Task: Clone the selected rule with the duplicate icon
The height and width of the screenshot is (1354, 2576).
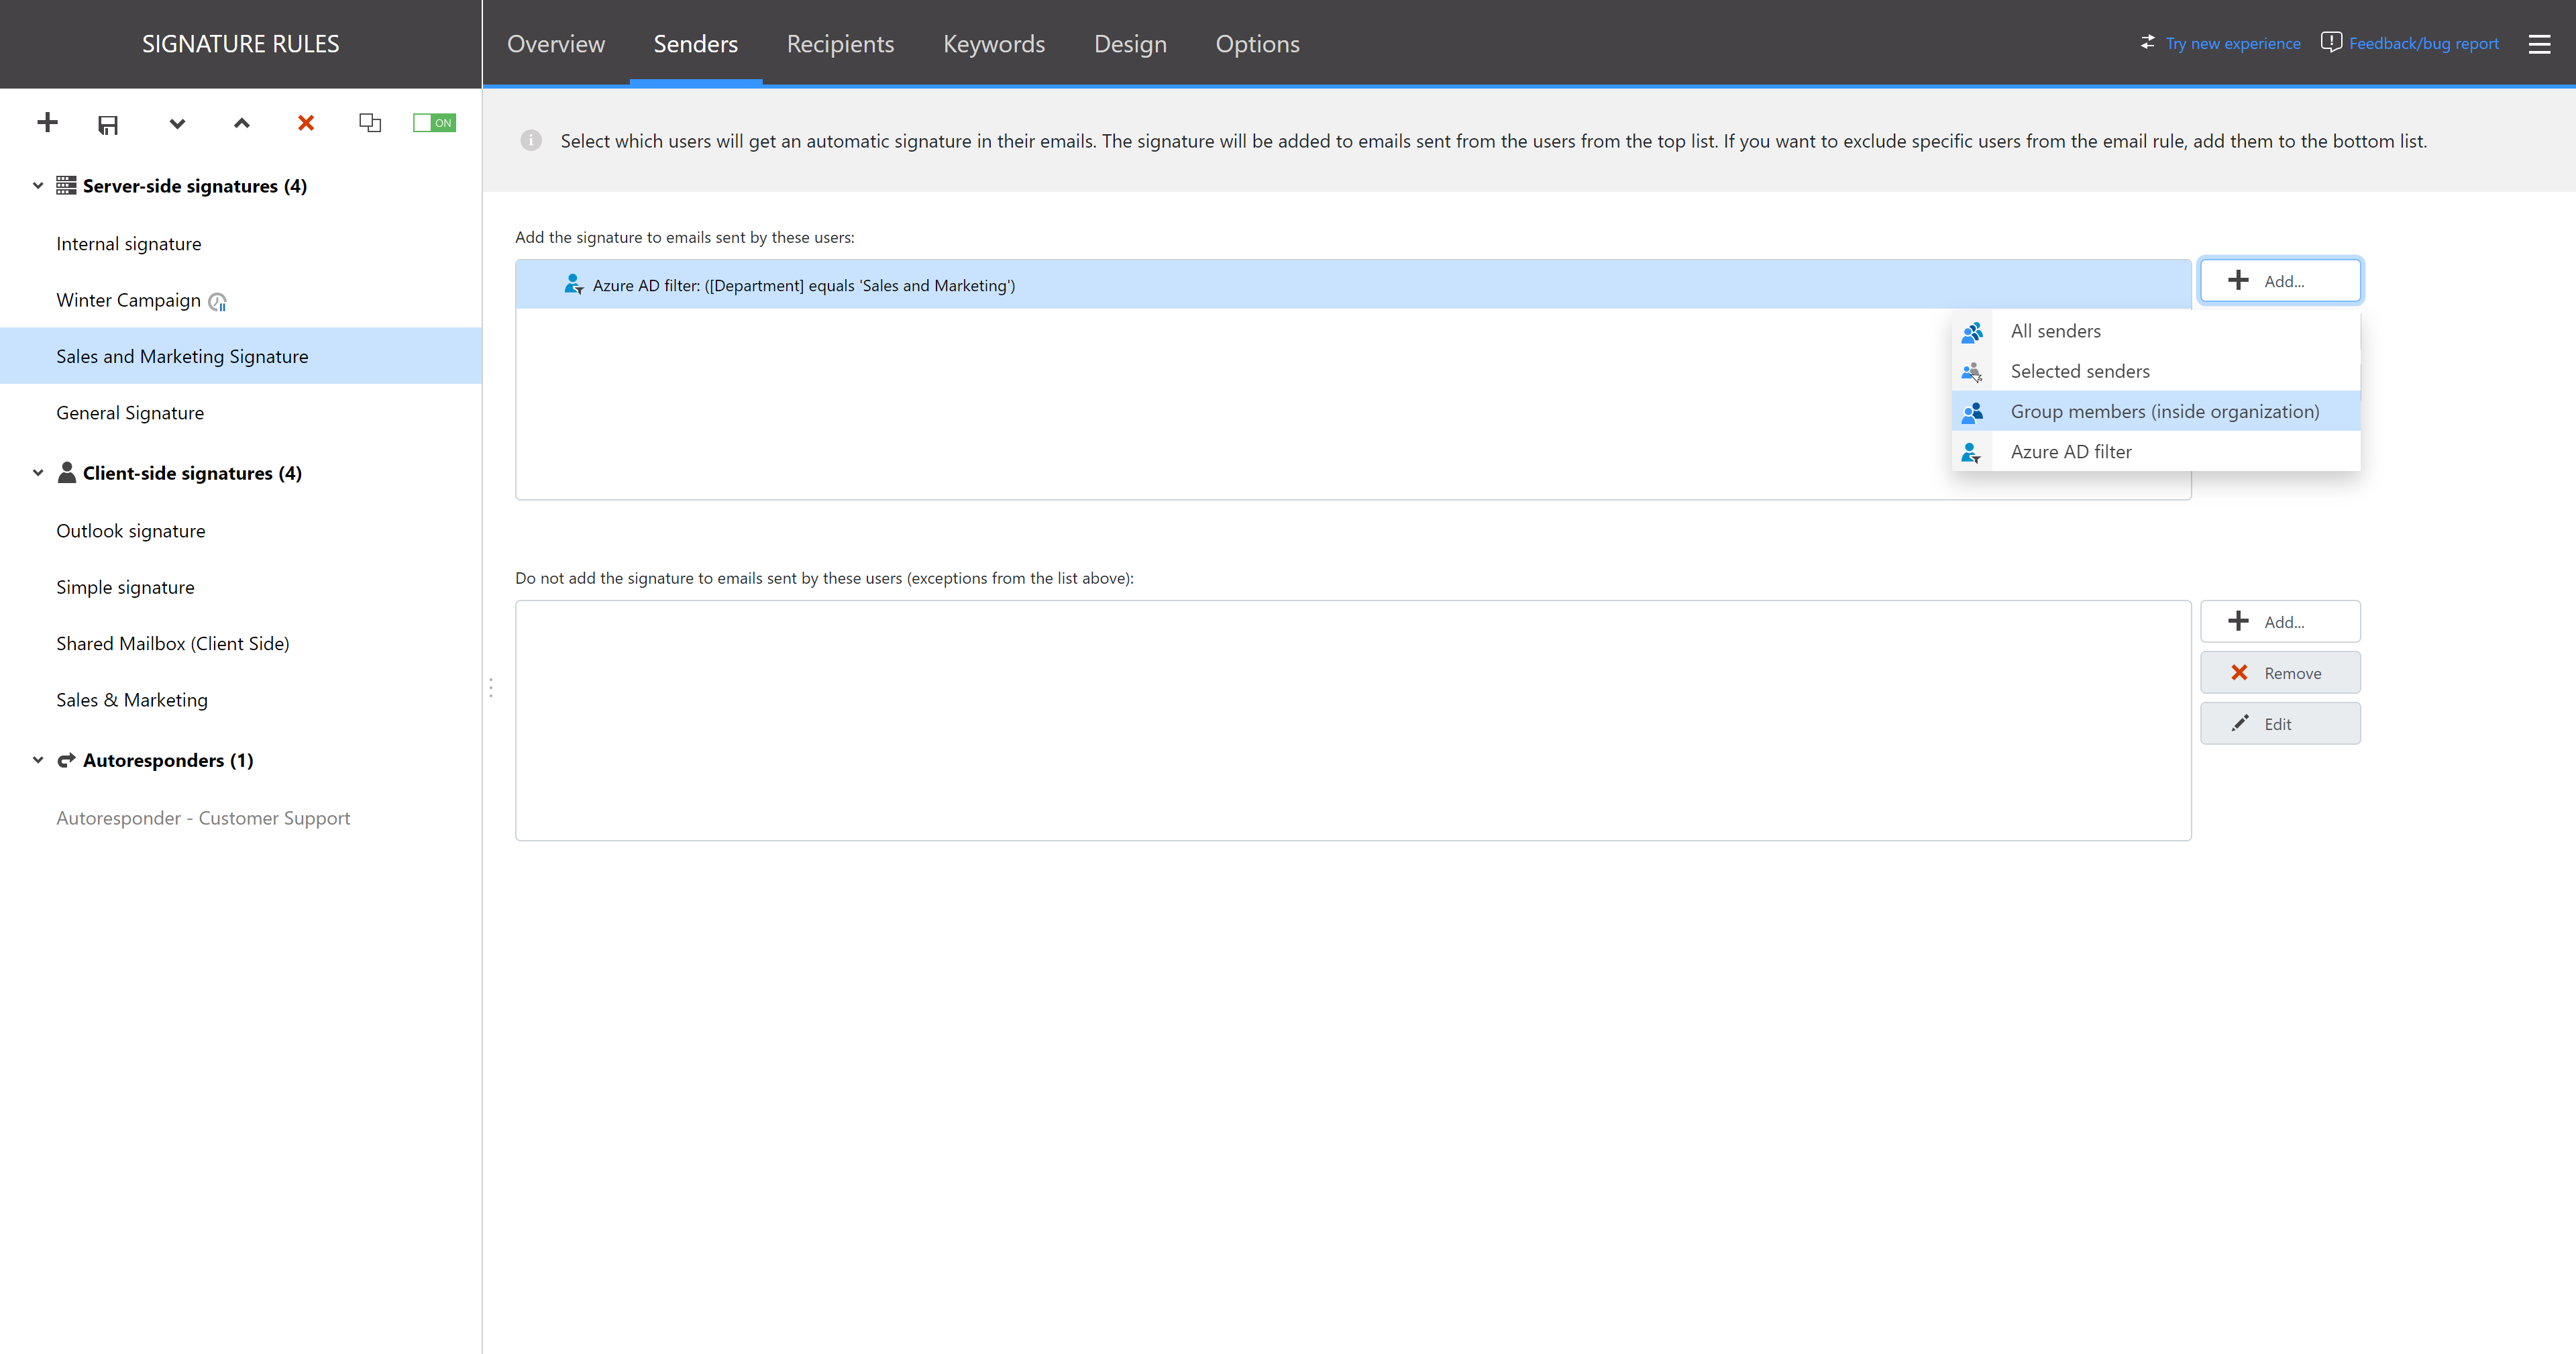Action: click(x=369, y=122)
